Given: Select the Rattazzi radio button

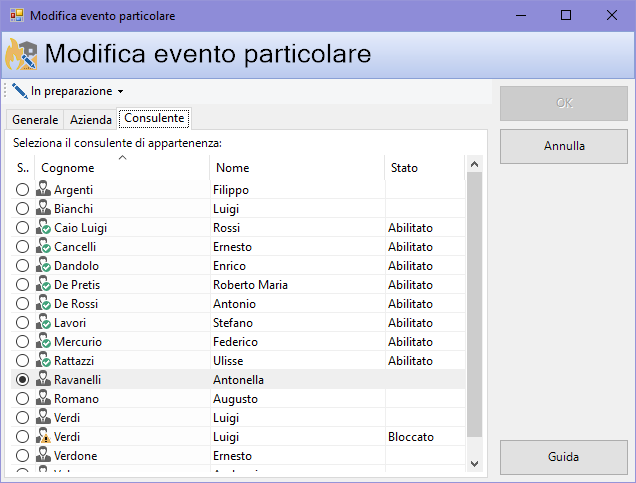Looking at the screenshot, I should coord(22,361).
